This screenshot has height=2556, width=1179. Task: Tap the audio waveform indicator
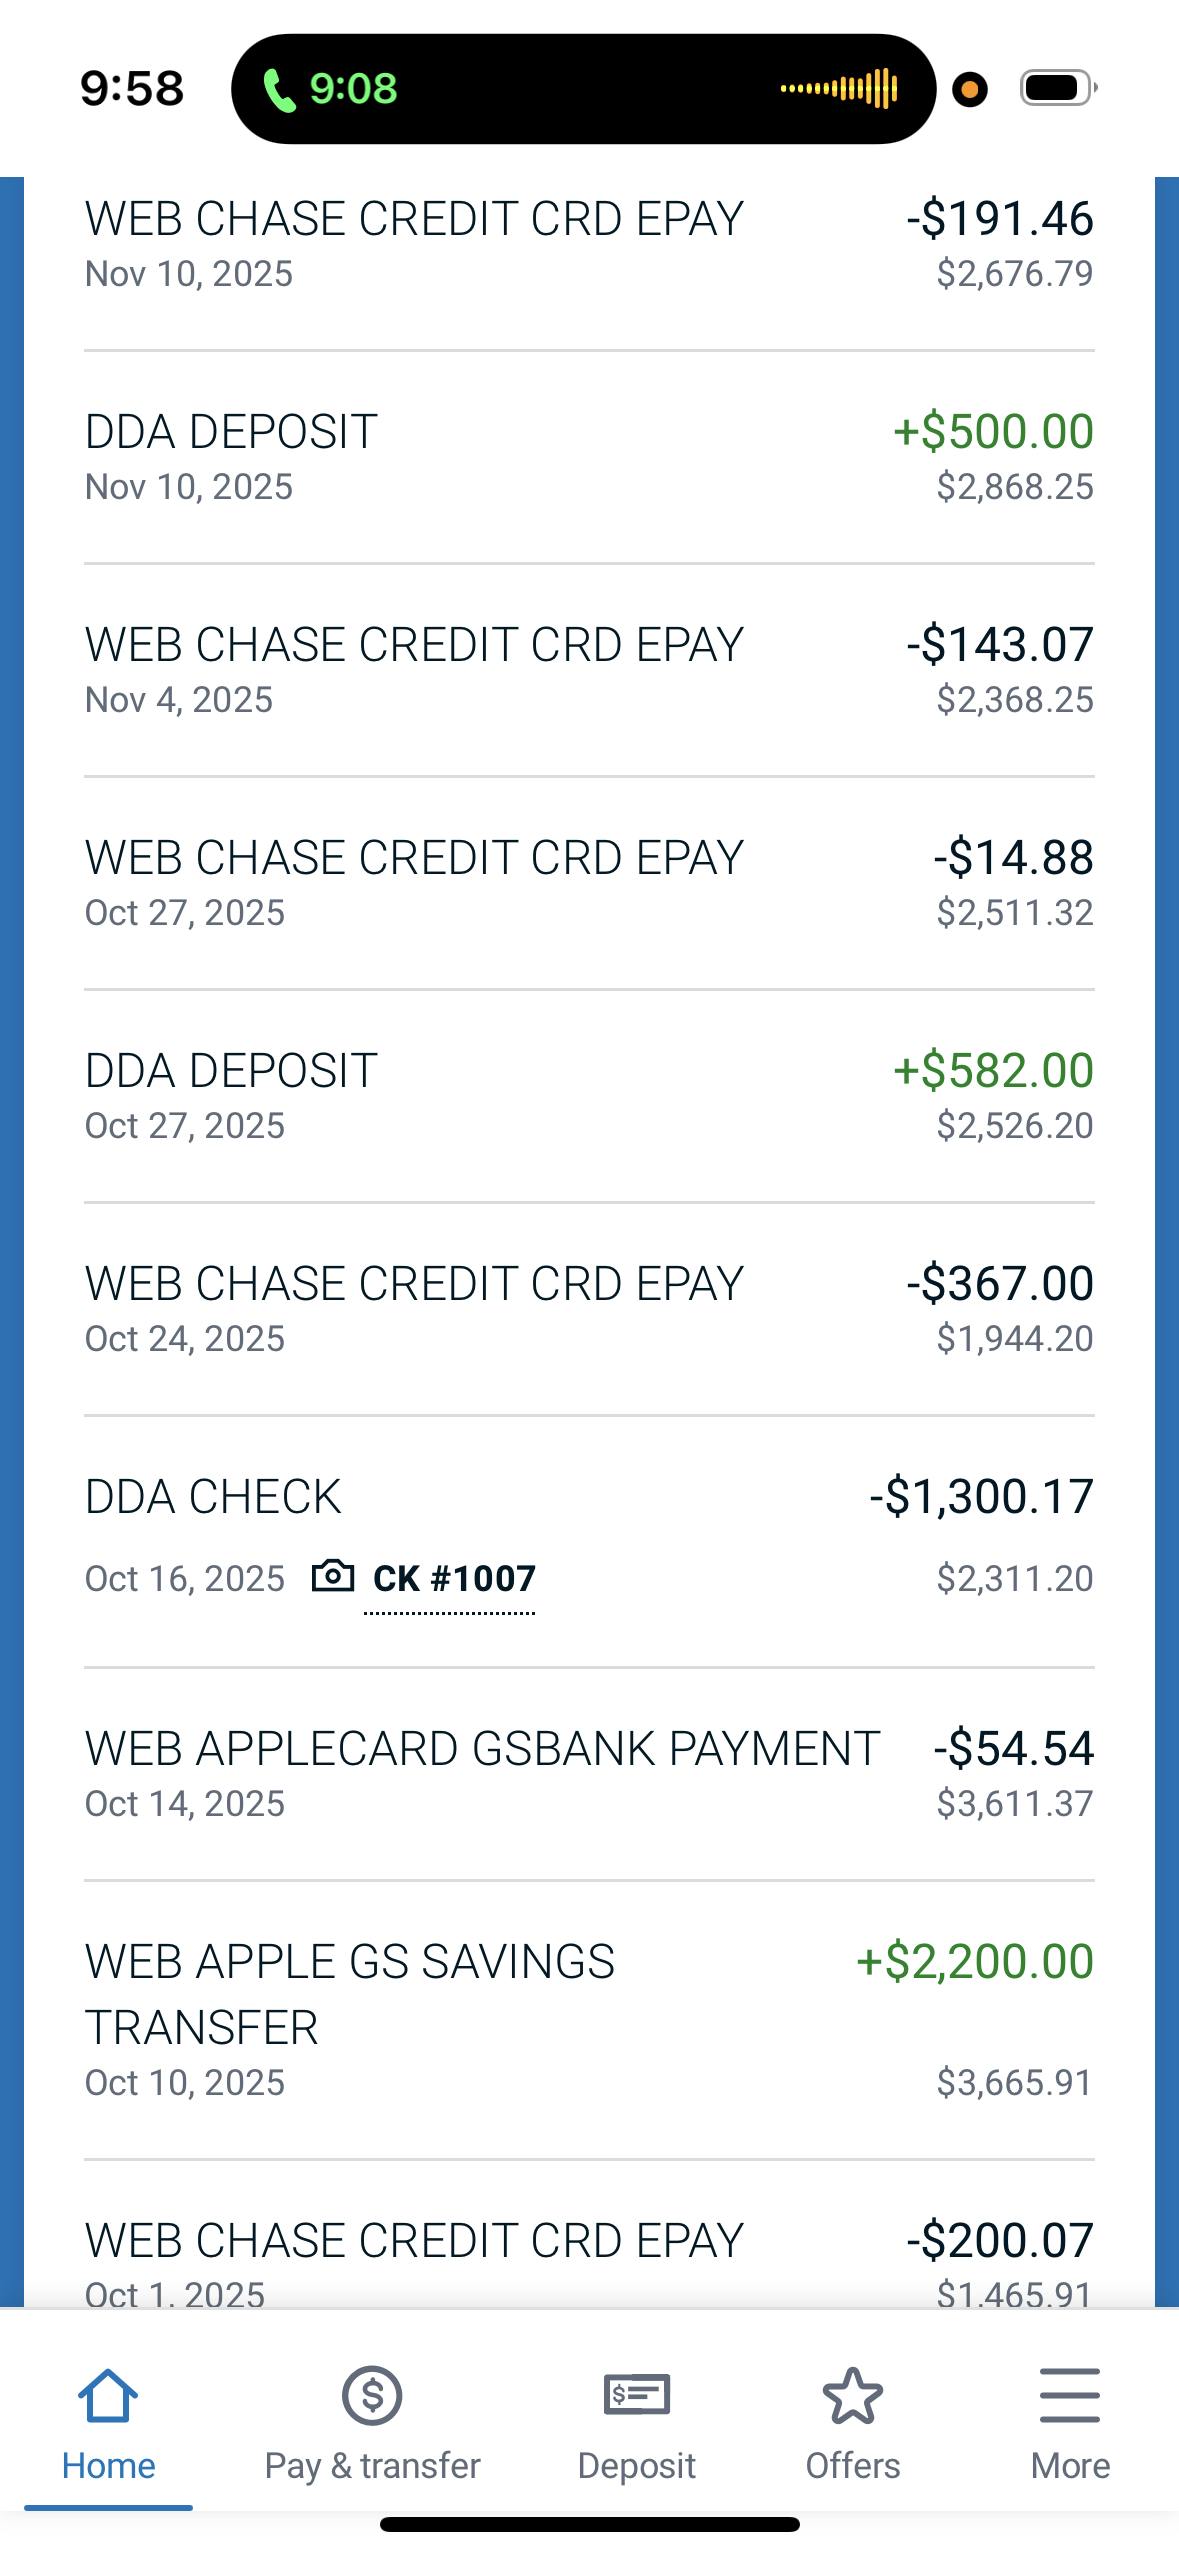click(x=839, y=89)
